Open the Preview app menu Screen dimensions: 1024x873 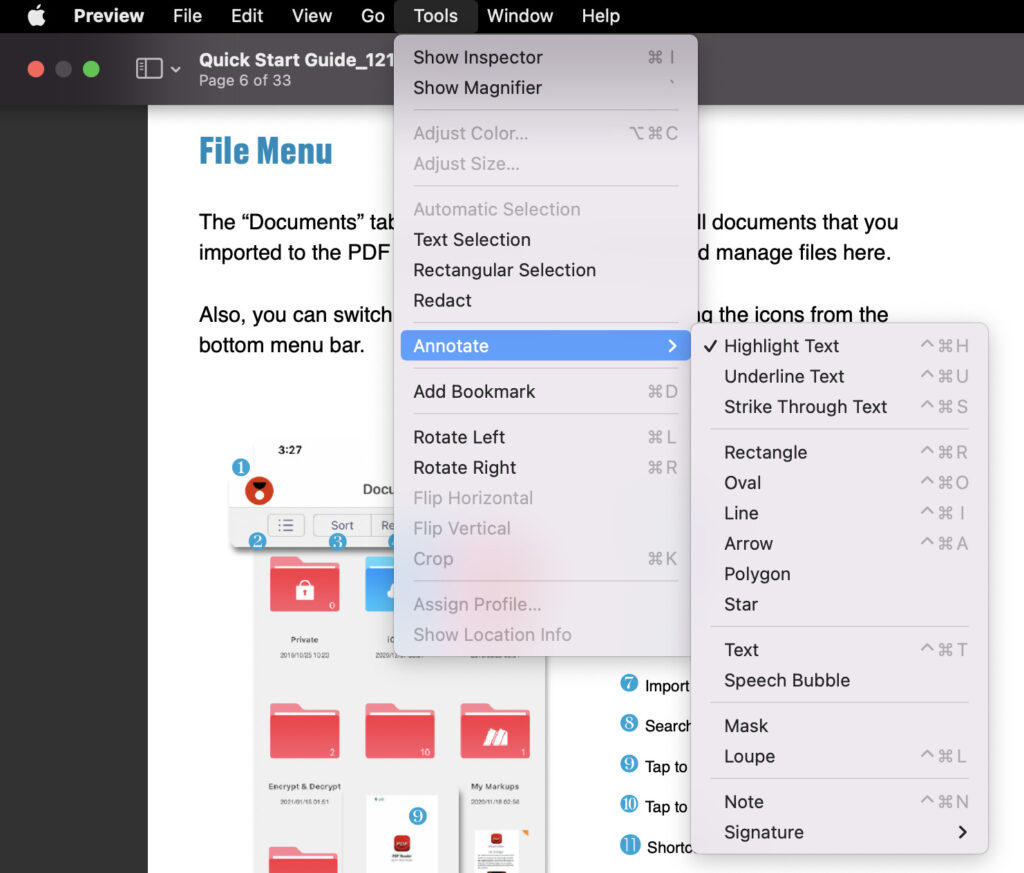click(108, 16)
